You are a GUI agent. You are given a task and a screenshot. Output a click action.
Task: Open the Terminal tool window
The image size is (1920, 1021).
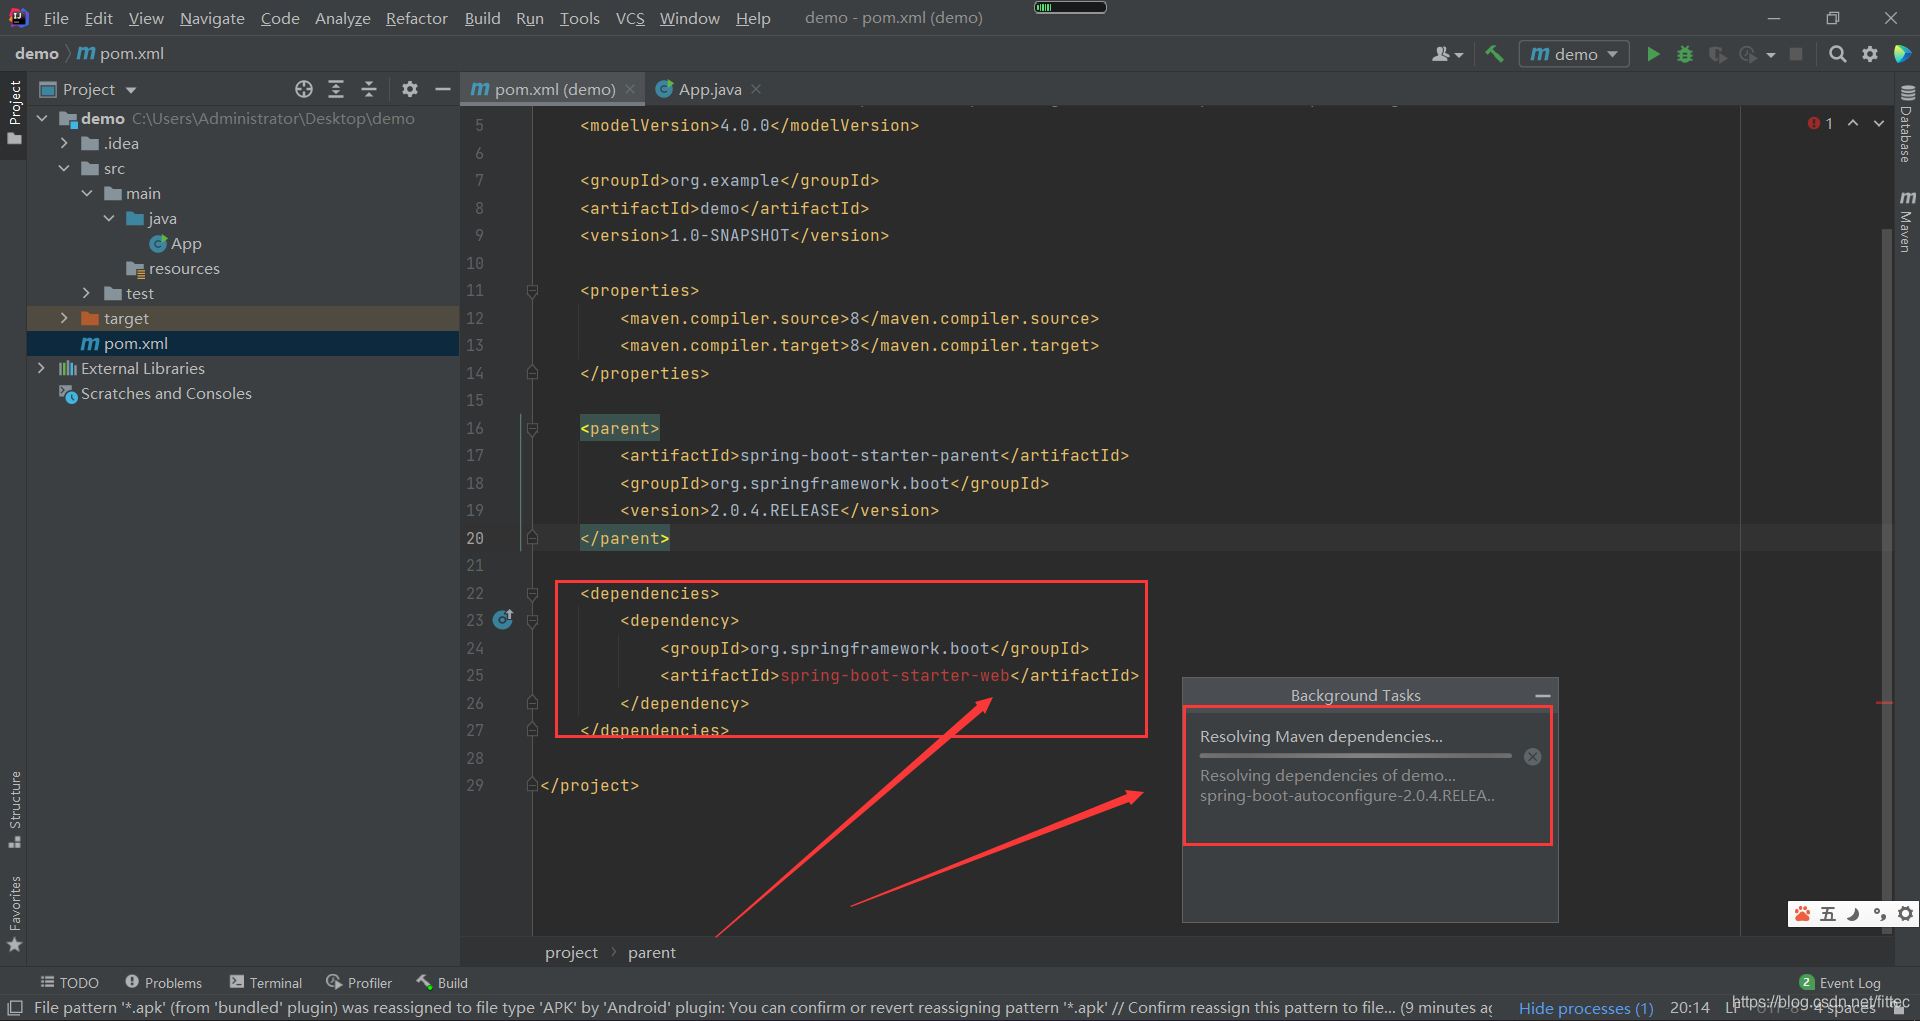[266, 982]
